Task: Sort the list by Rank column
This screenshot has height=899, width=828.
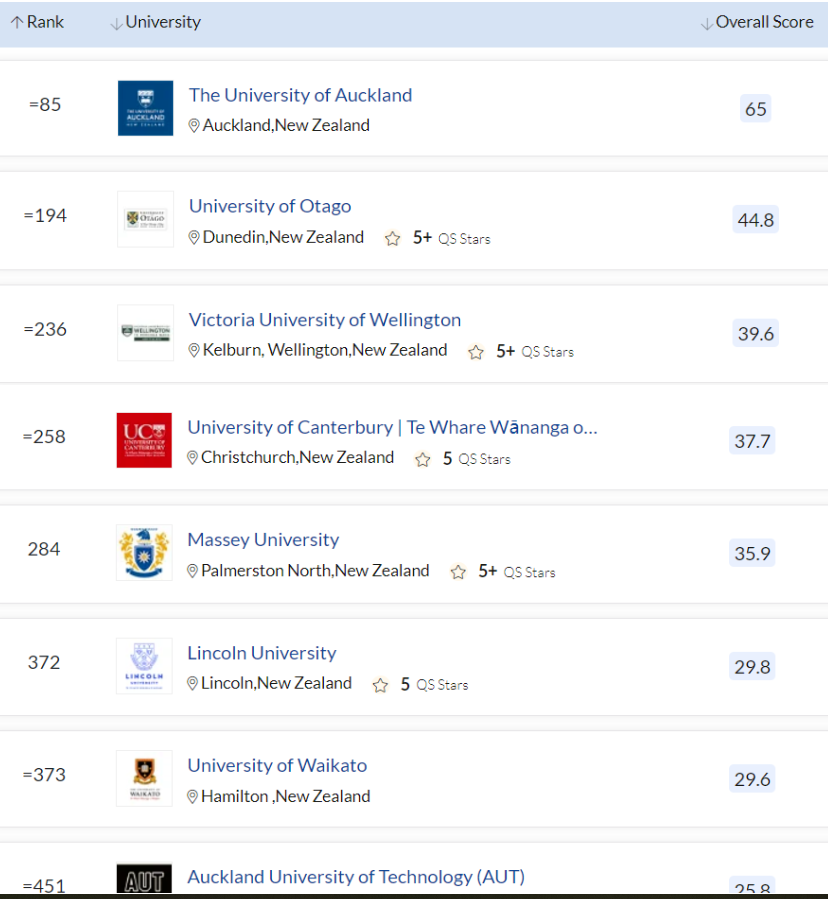Action: [37, 22]
